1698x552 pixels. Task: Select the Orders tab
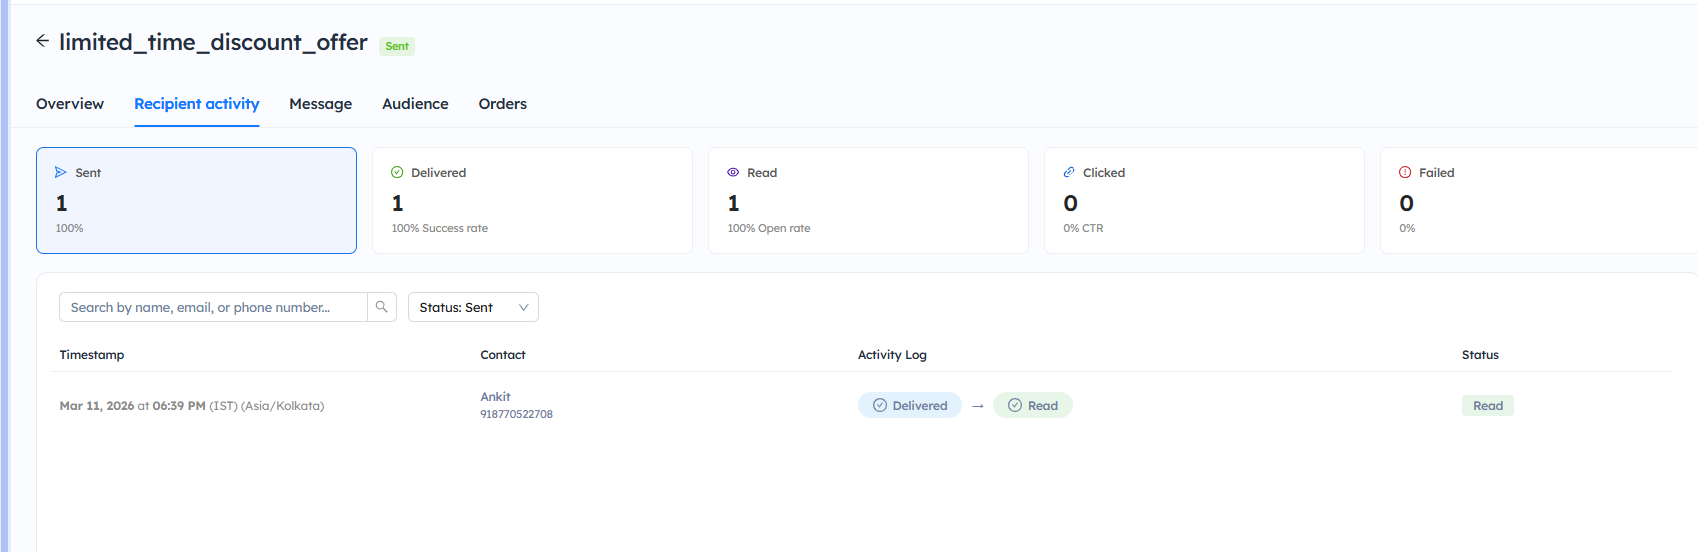coord(502,104)
